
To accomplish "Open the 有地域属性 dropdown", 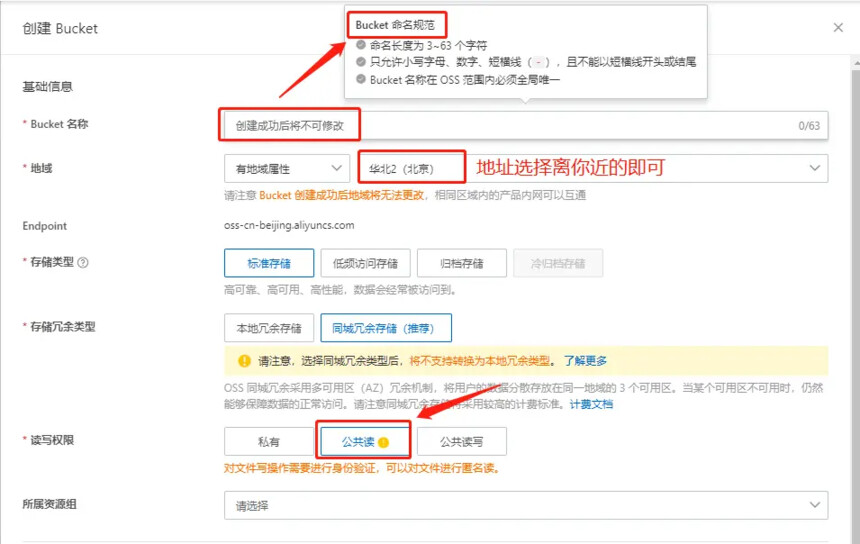I will (287, 168).
